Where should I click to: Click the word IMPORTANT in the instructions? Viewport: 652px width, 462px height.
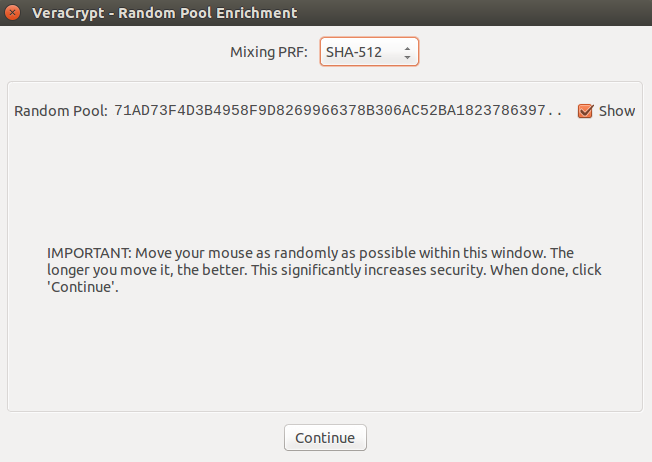89,253
